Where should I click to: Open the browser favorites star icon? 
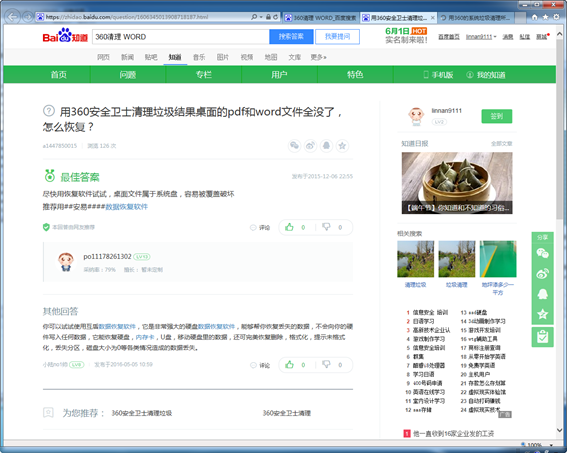pos(545,17)
